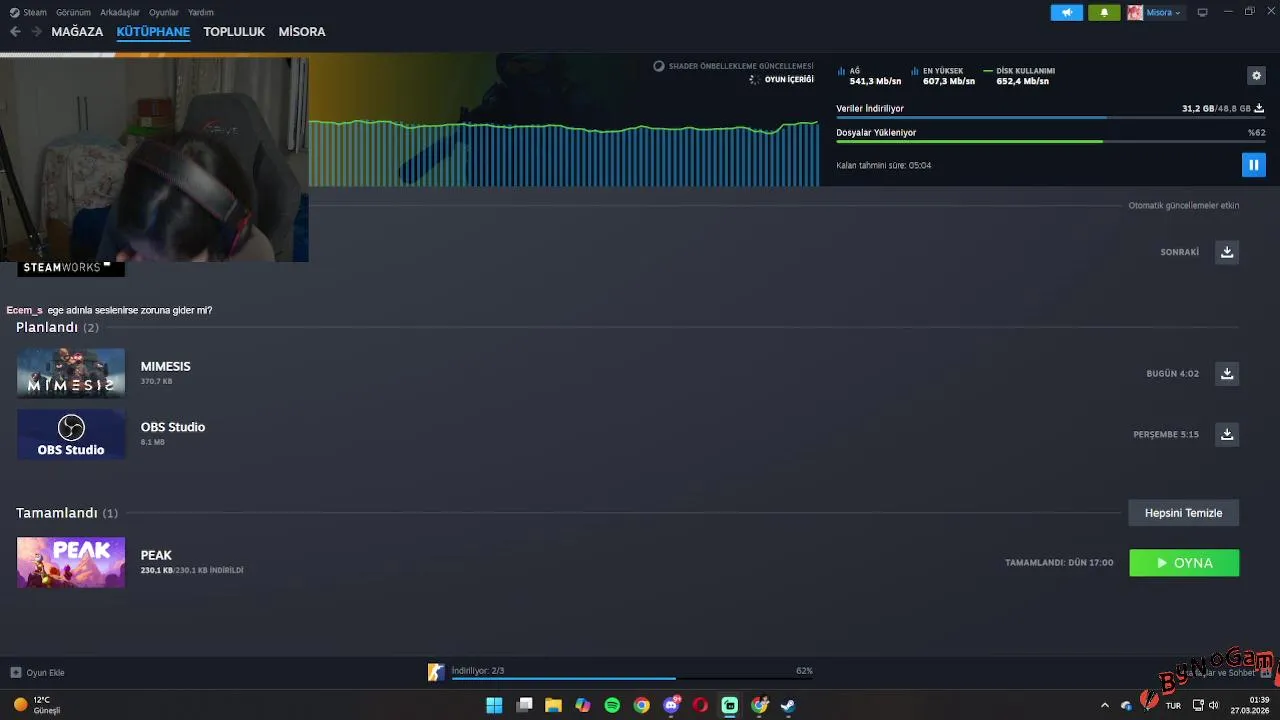Click the Veriler İndiriliyor progress bar
Screen dimensions: 1280x720
(1050, 118)
